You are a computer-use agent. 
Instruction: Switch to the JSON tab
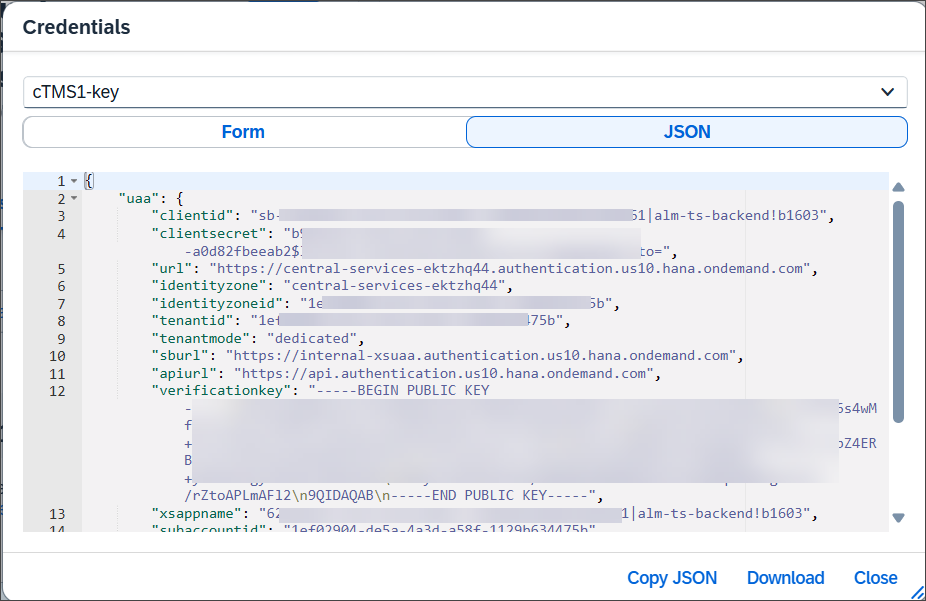(x=686, y=132)
